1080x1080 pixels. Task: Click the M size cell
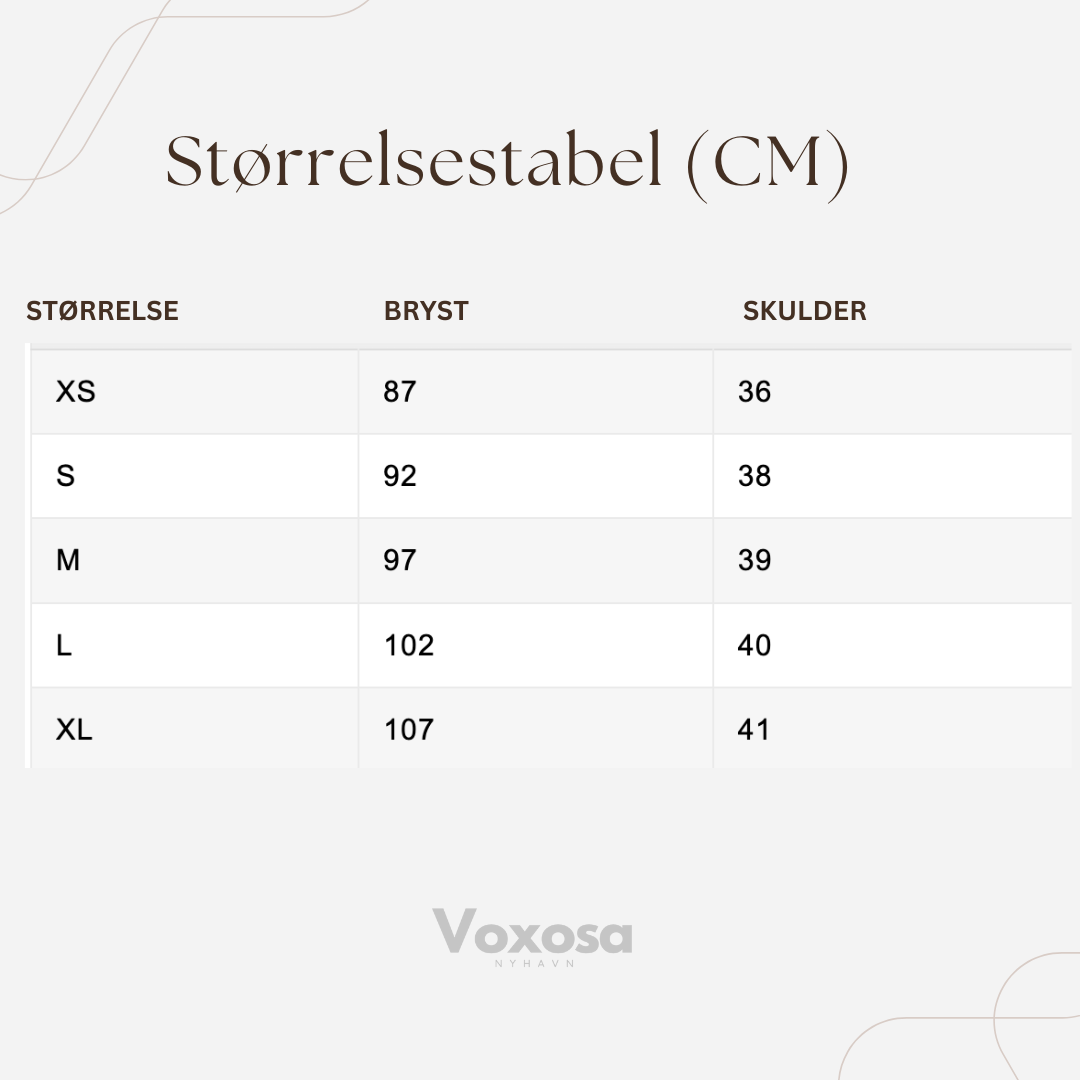pyautogui.click(x=195, y=561)
